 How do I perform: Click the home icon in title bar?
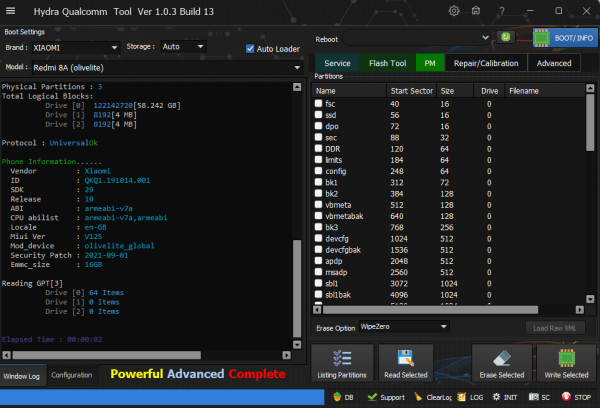click(x=476, y=11)
